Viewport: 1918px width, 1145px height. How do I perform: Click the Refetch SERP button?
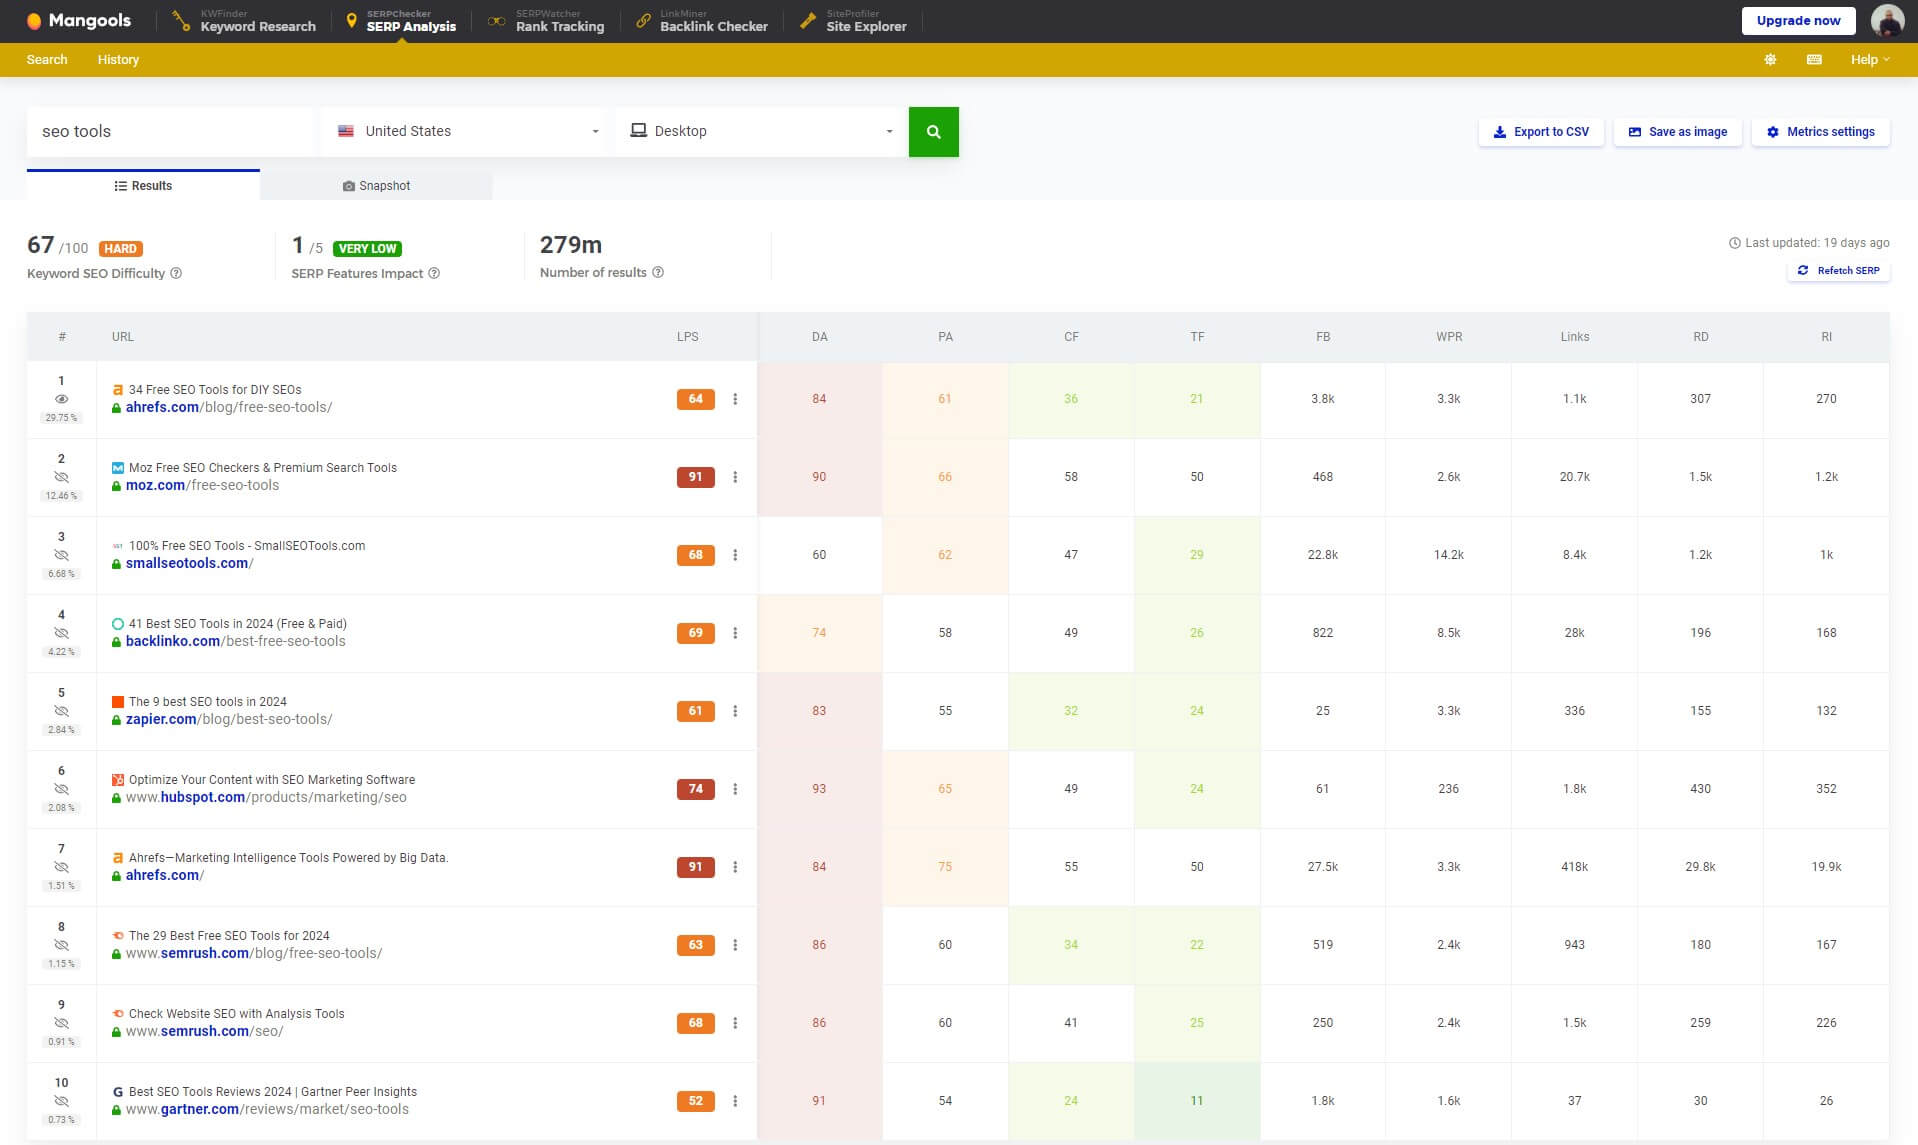1838,271
